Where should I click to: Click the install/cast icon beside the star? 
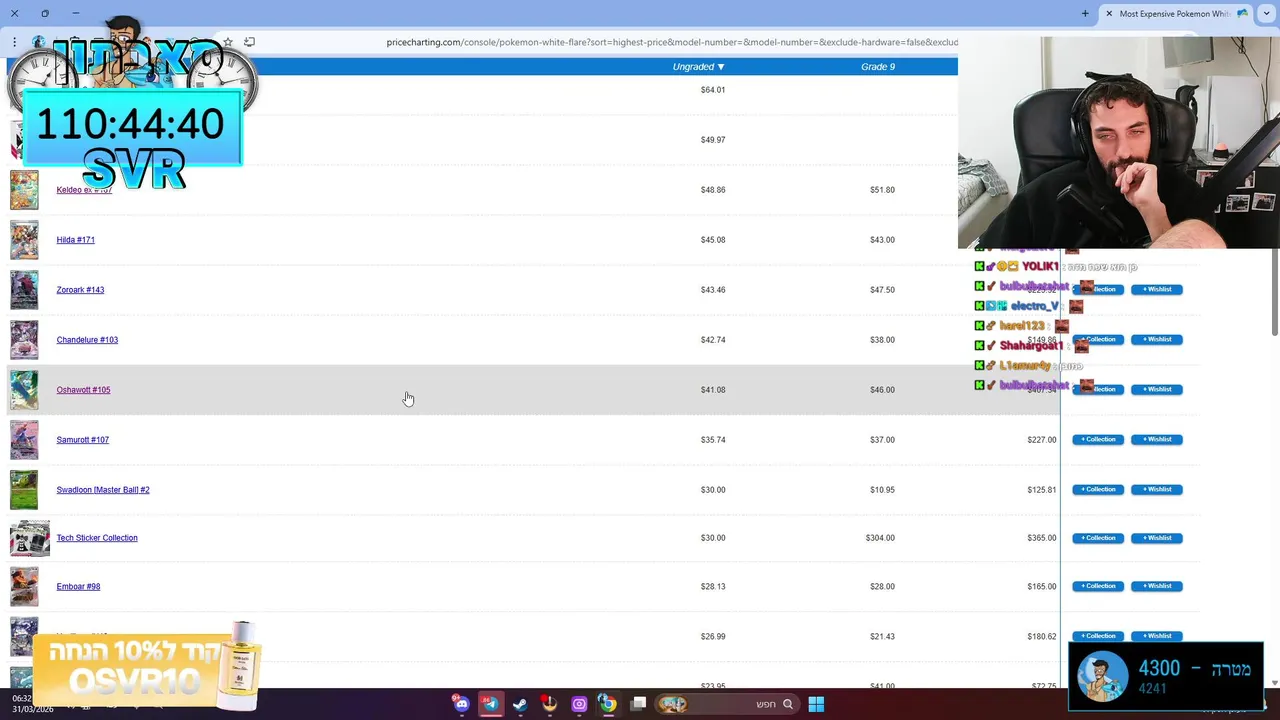click(250, 42)
